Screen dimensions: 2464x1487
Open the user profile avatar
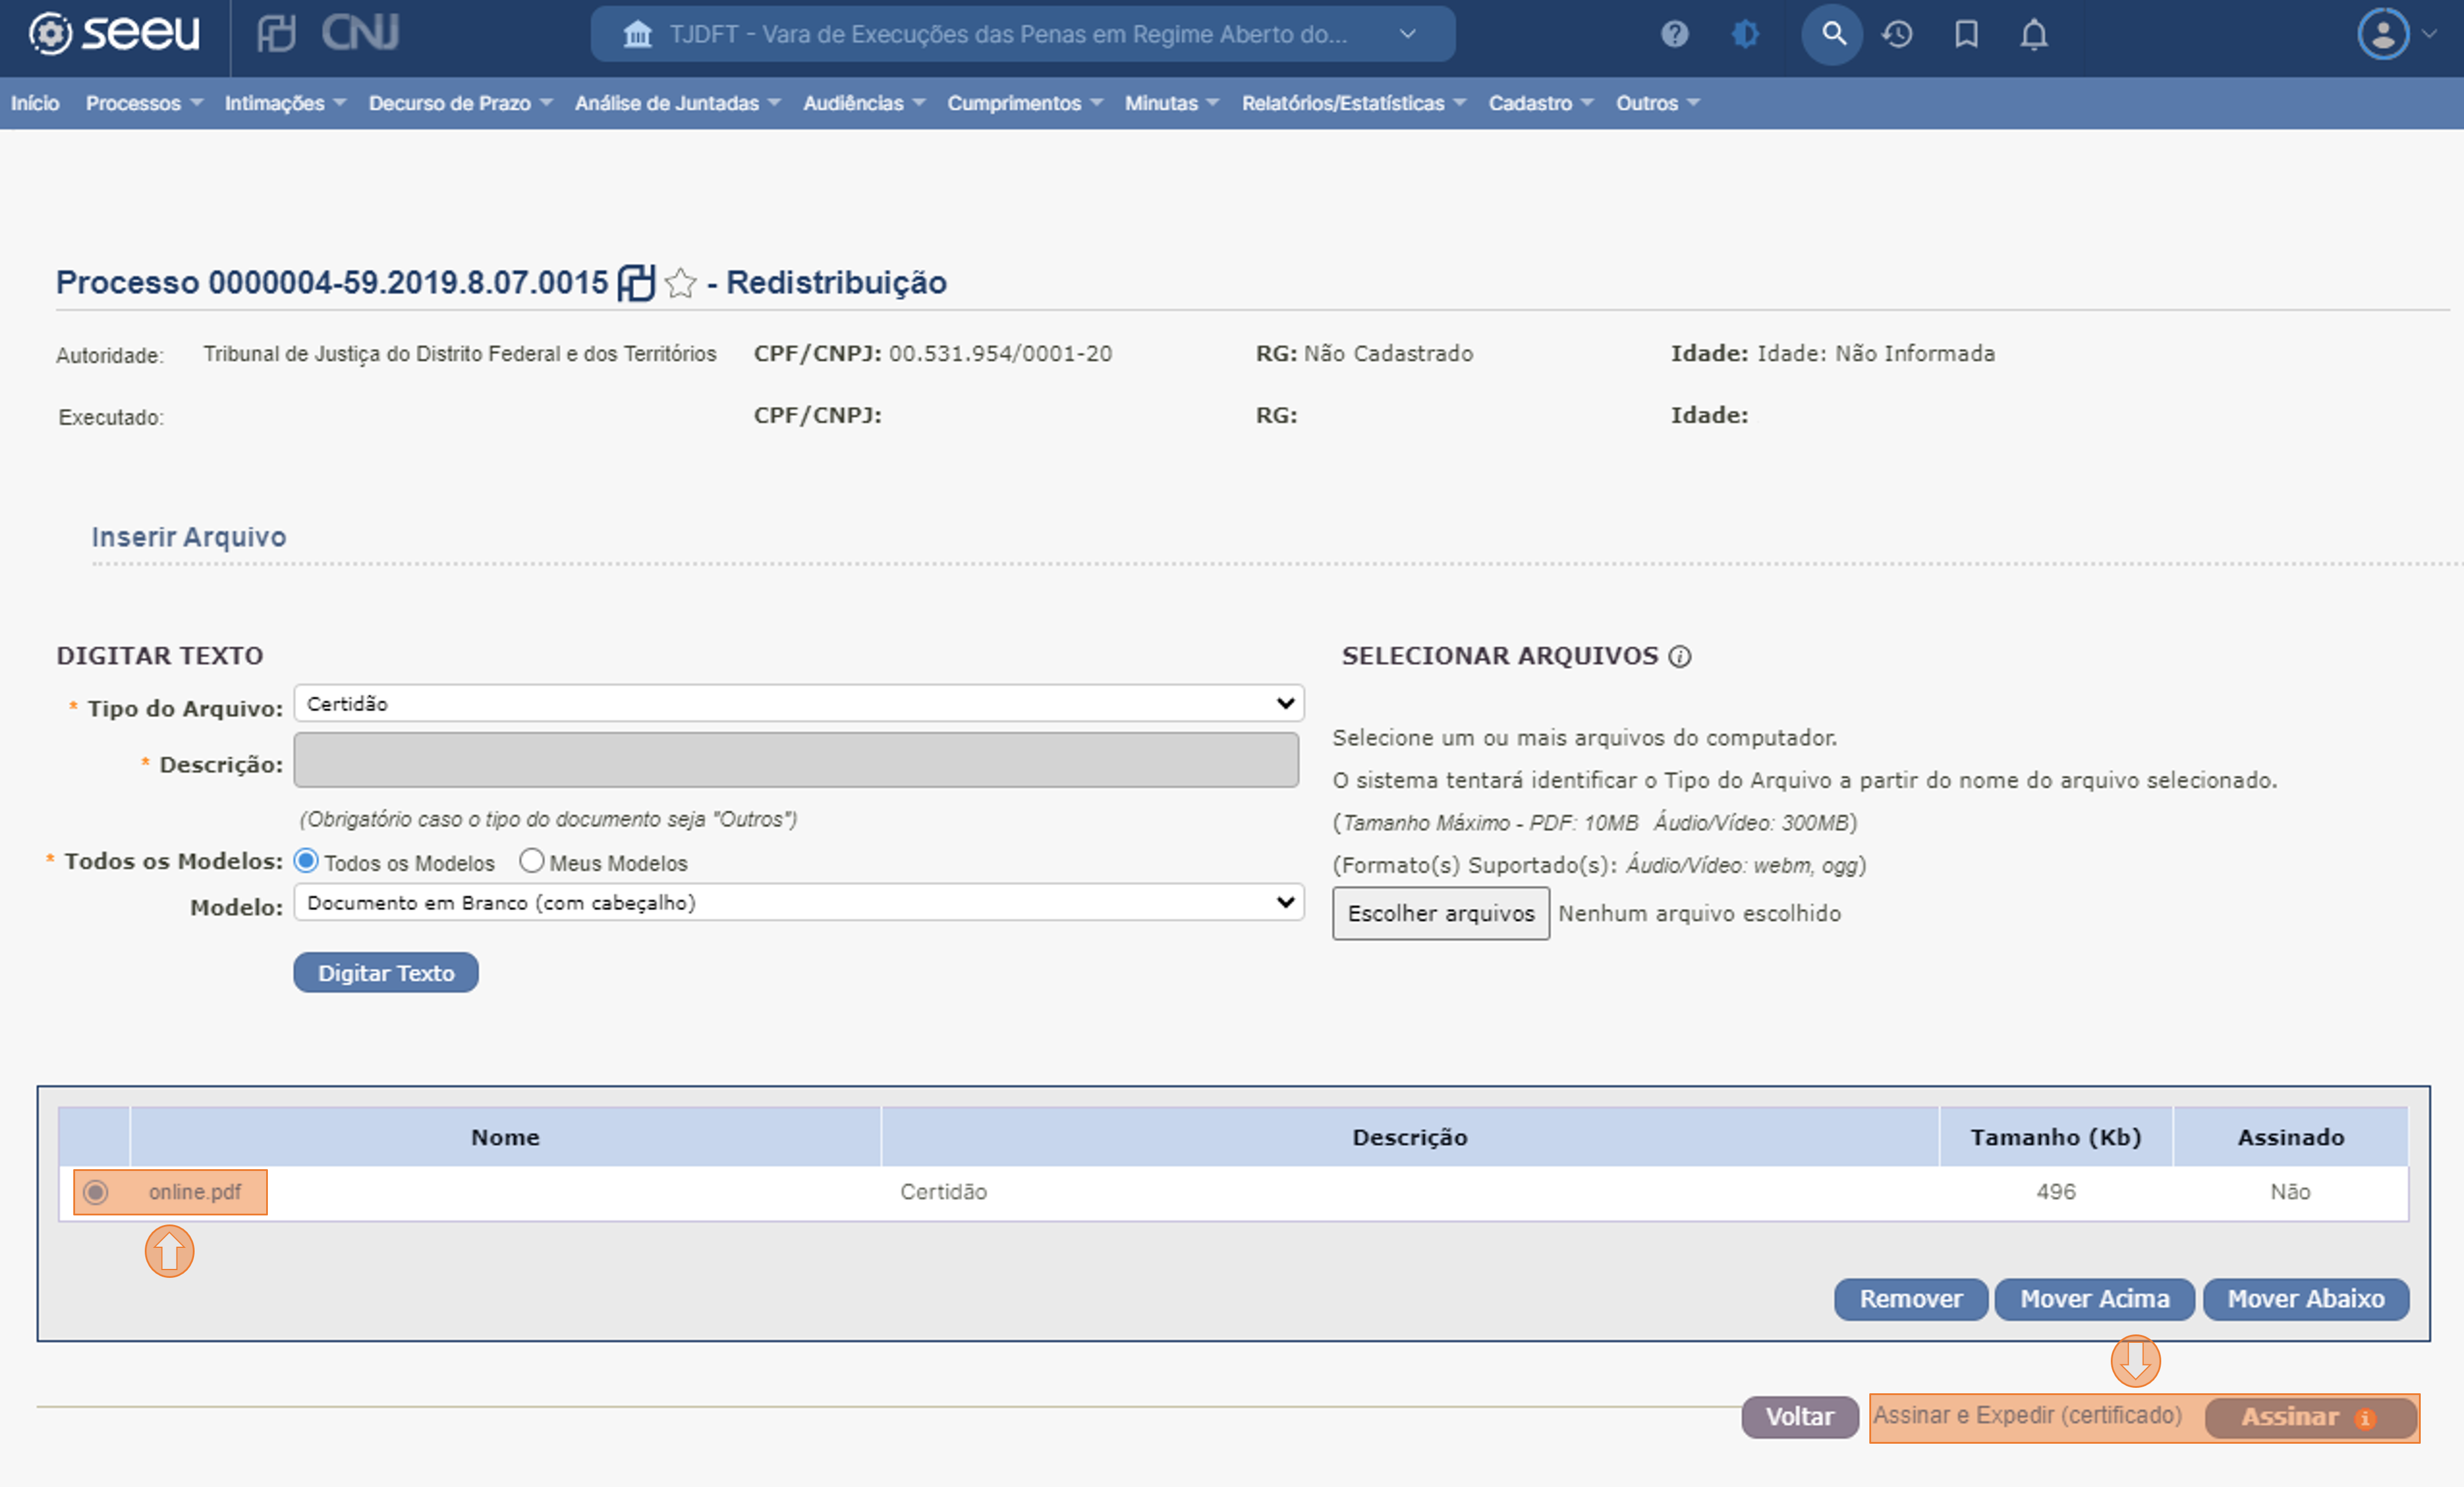[x=2383, y=34]
